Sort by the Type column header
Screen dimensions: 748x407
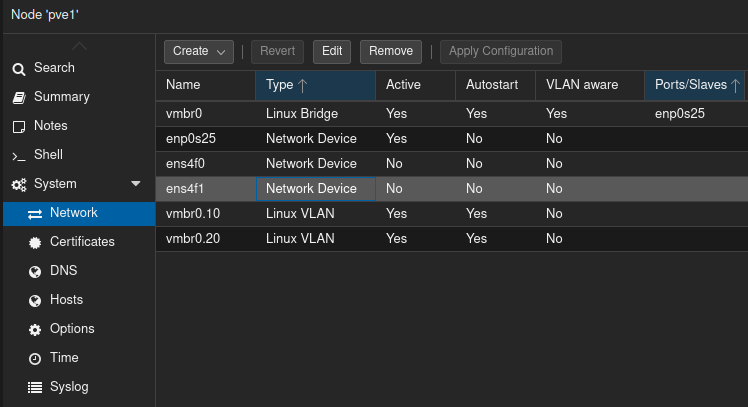point(315,85)
